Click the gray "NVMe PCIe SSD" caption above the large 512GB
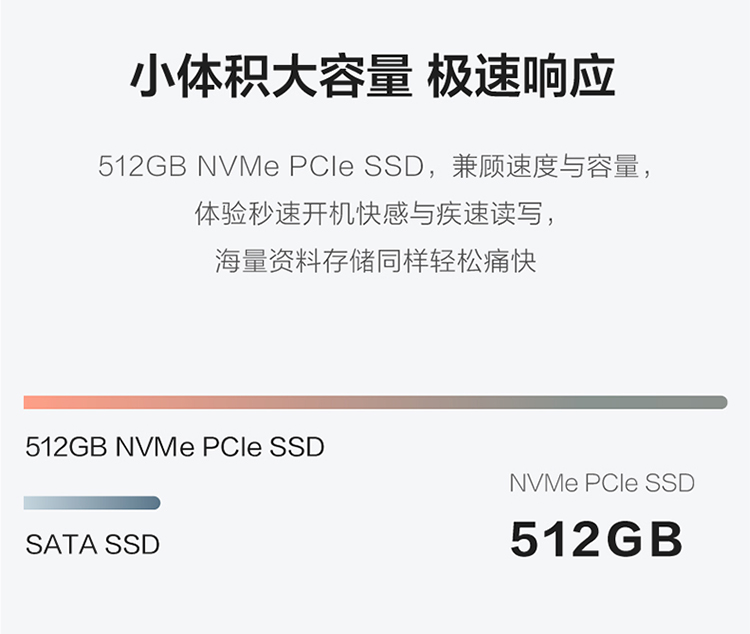The image size is (750, 634). (602, 483)
